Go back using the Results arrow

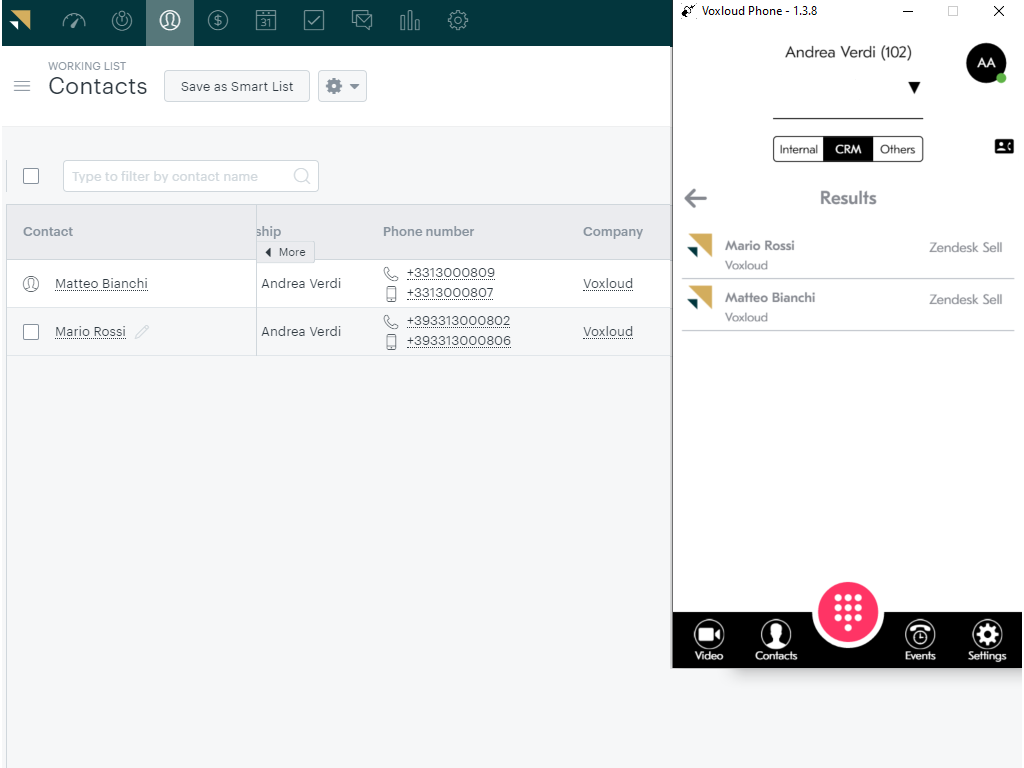point(696,198)
